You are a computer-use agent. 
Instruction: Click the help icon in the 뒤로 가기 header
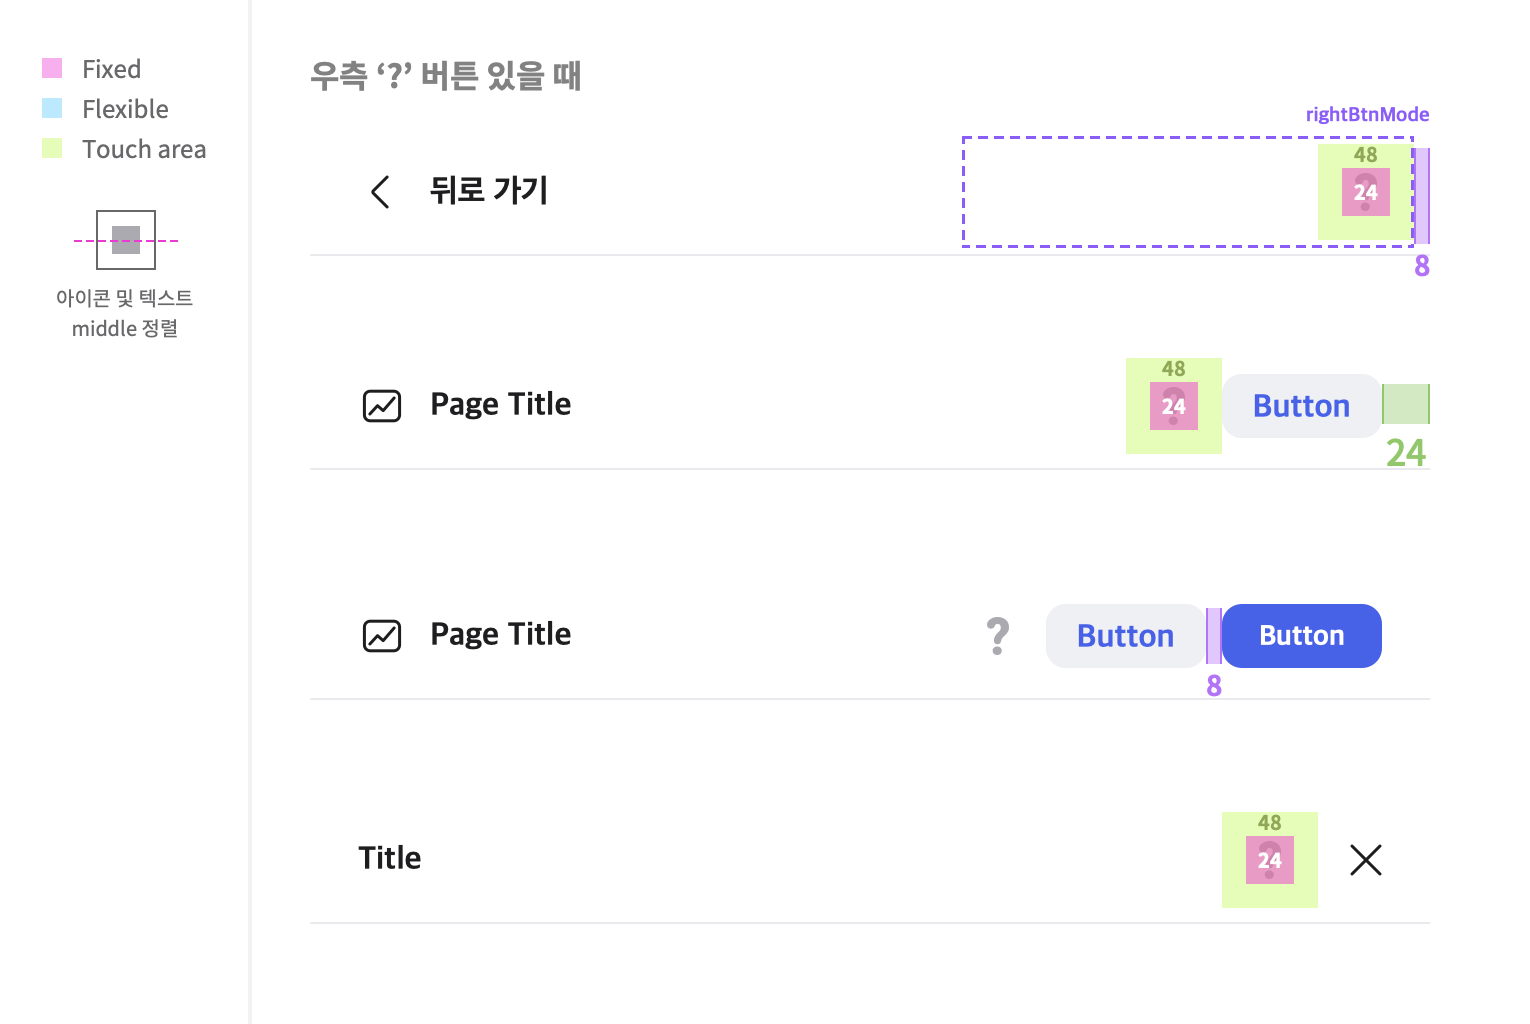tap(1366, 192)
